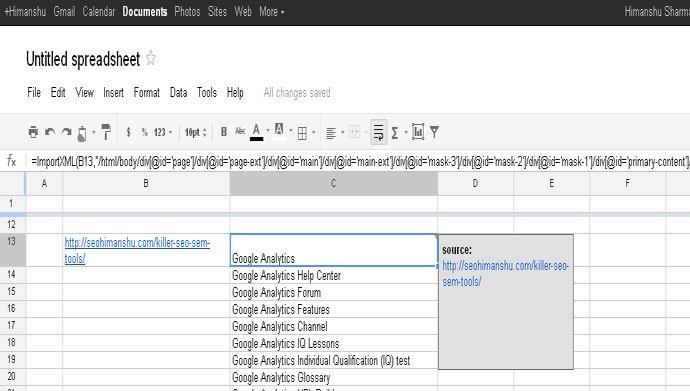
Task: Open the 123 number formats dropdown
Action: click(163, 132)
